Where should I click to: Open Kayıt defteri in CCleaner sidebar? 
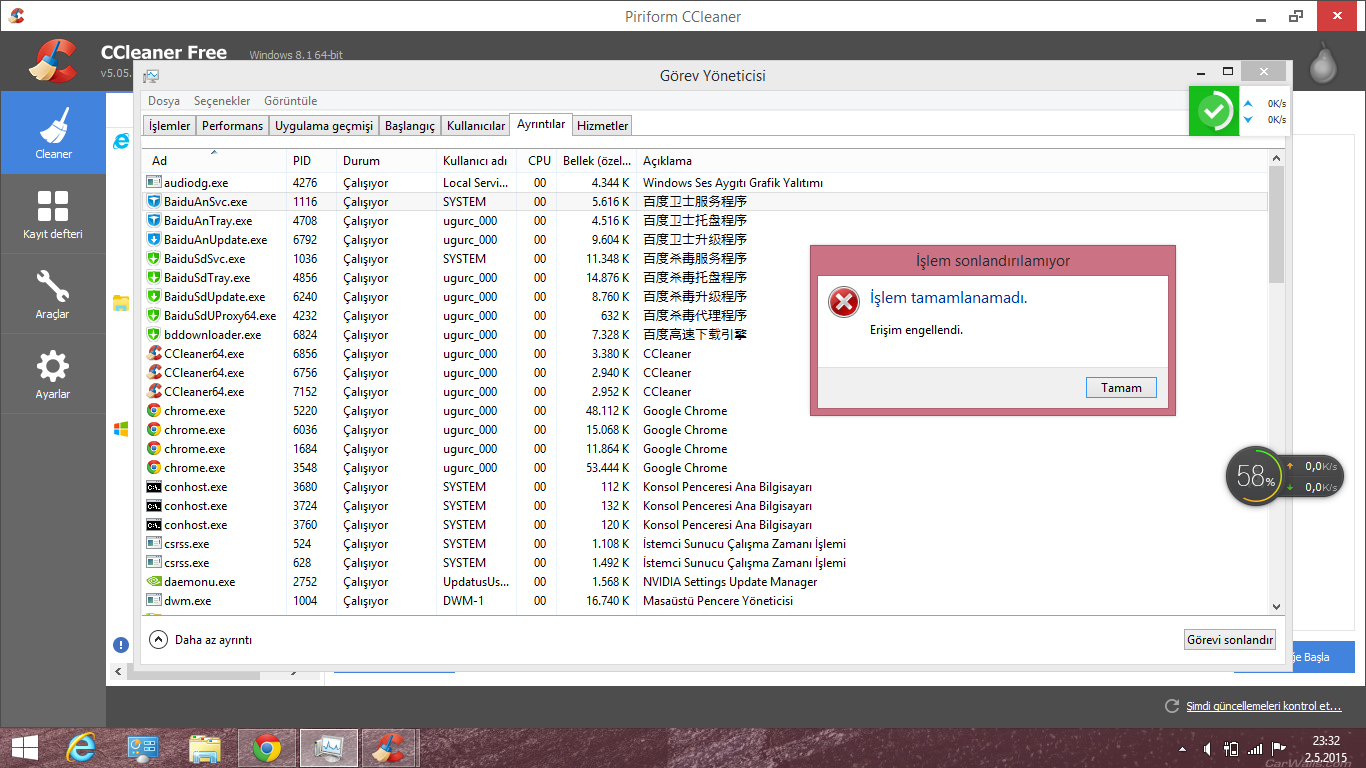[53, 214]
